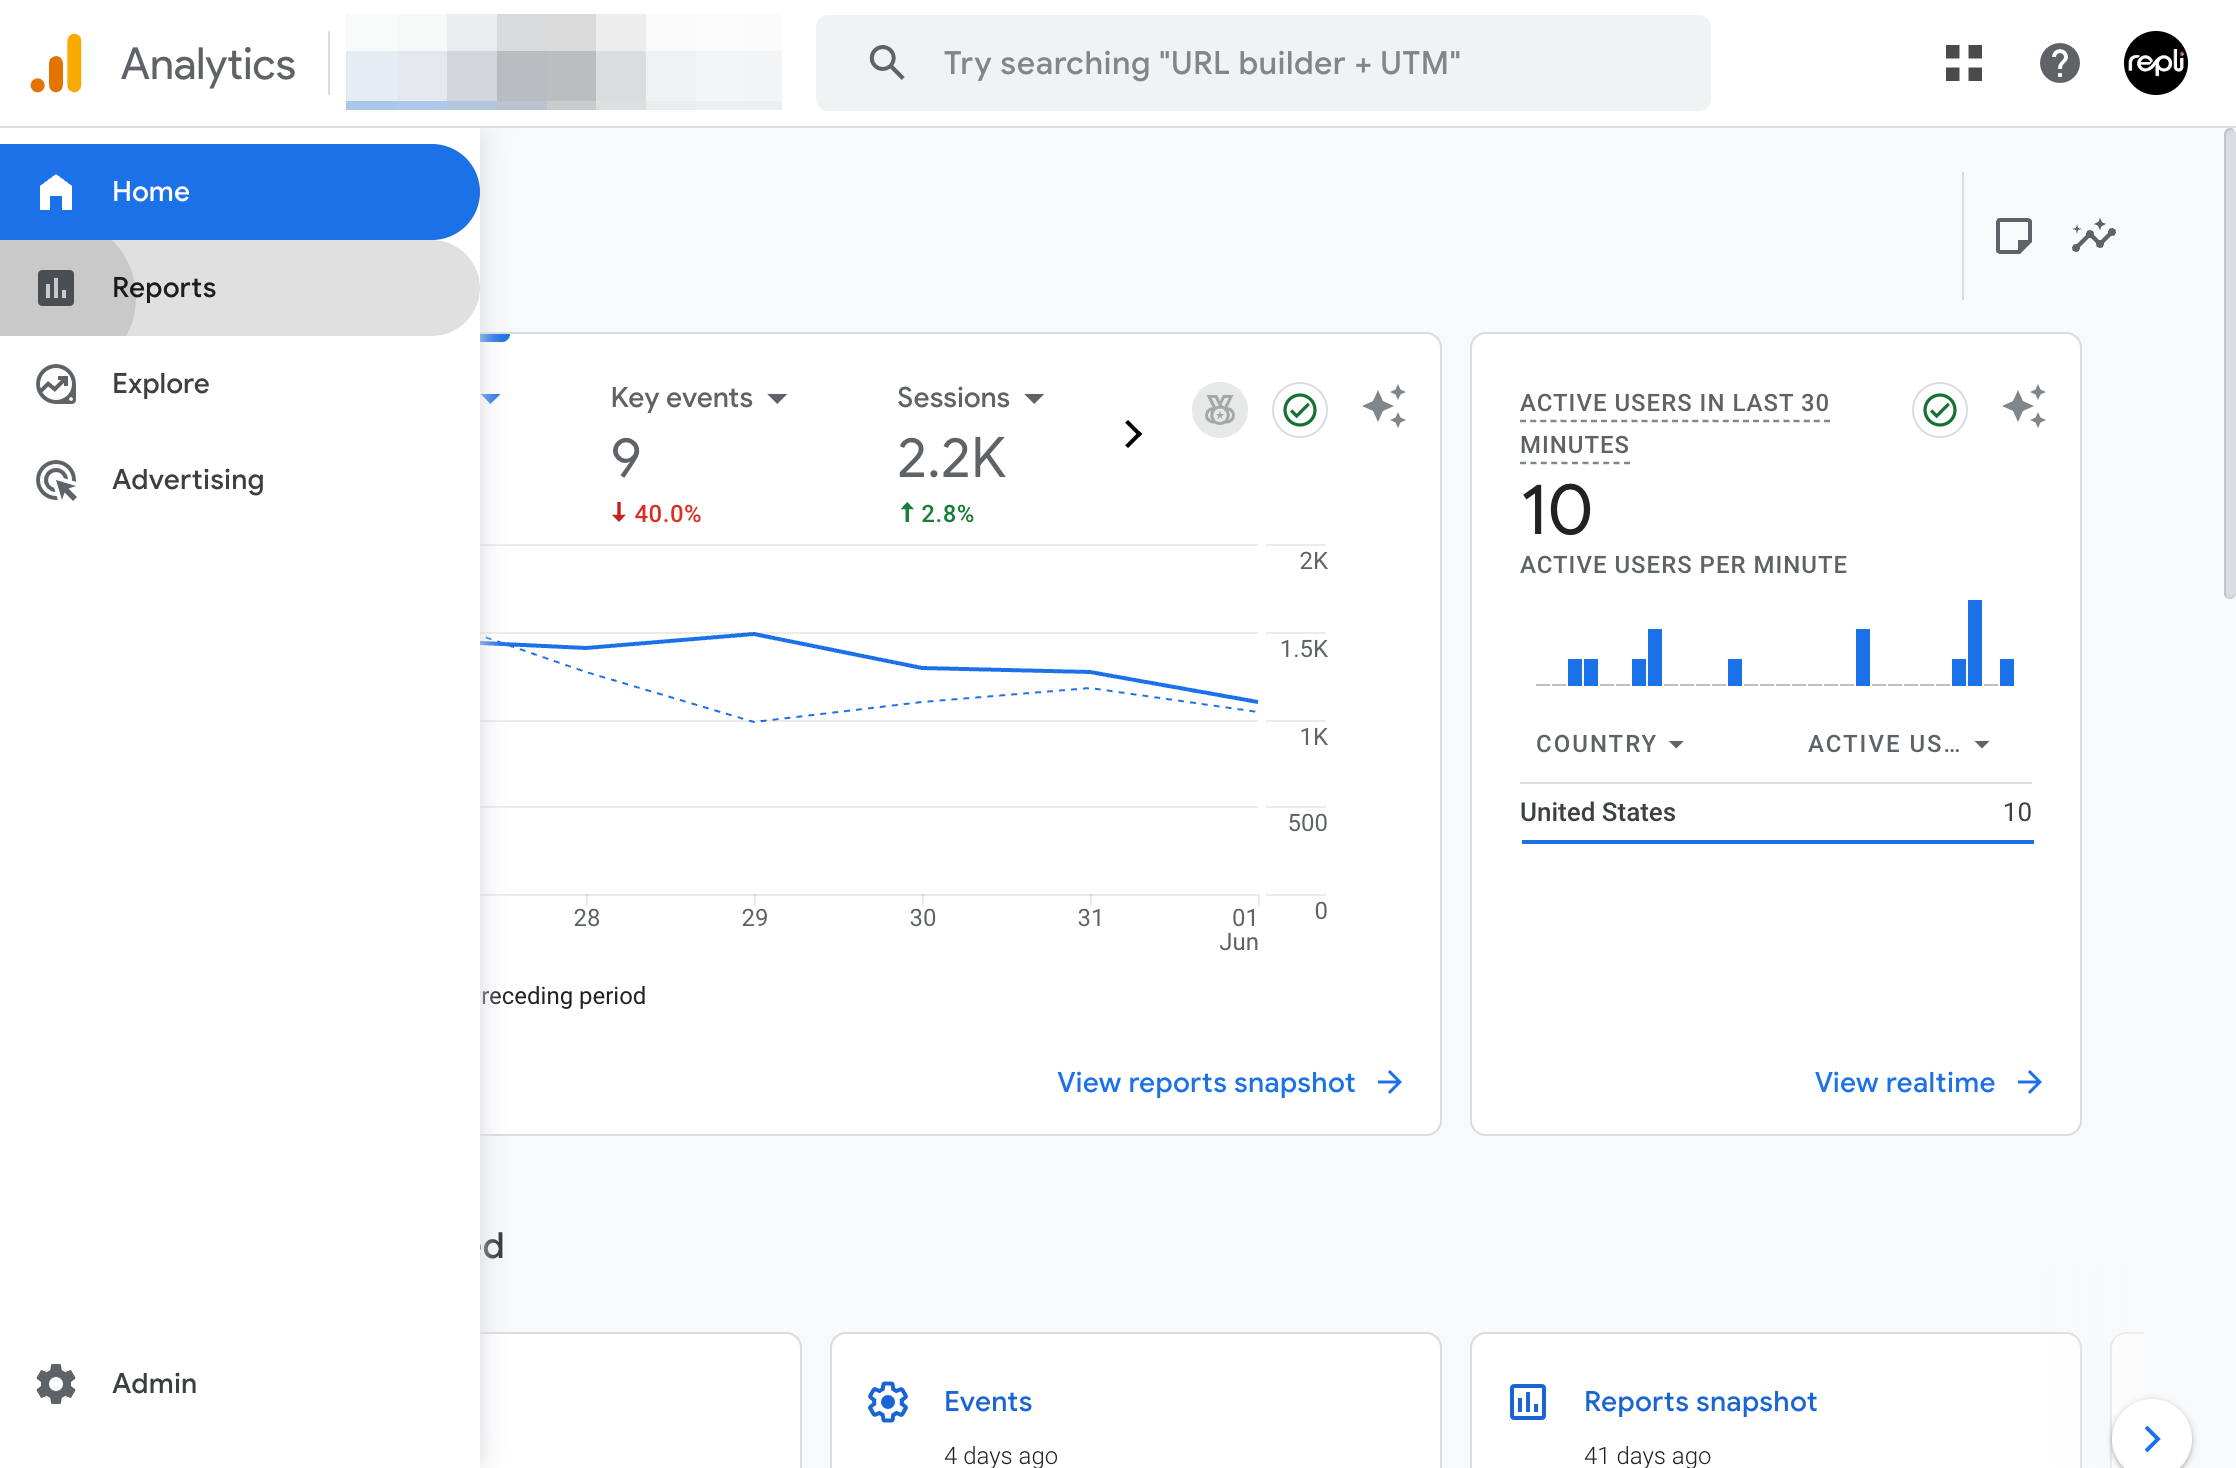Click ACTIVE USERS IN LAST 30 MINUTES label
The width and height of the screenshot is (2236, 1468).
(1674, 424)
